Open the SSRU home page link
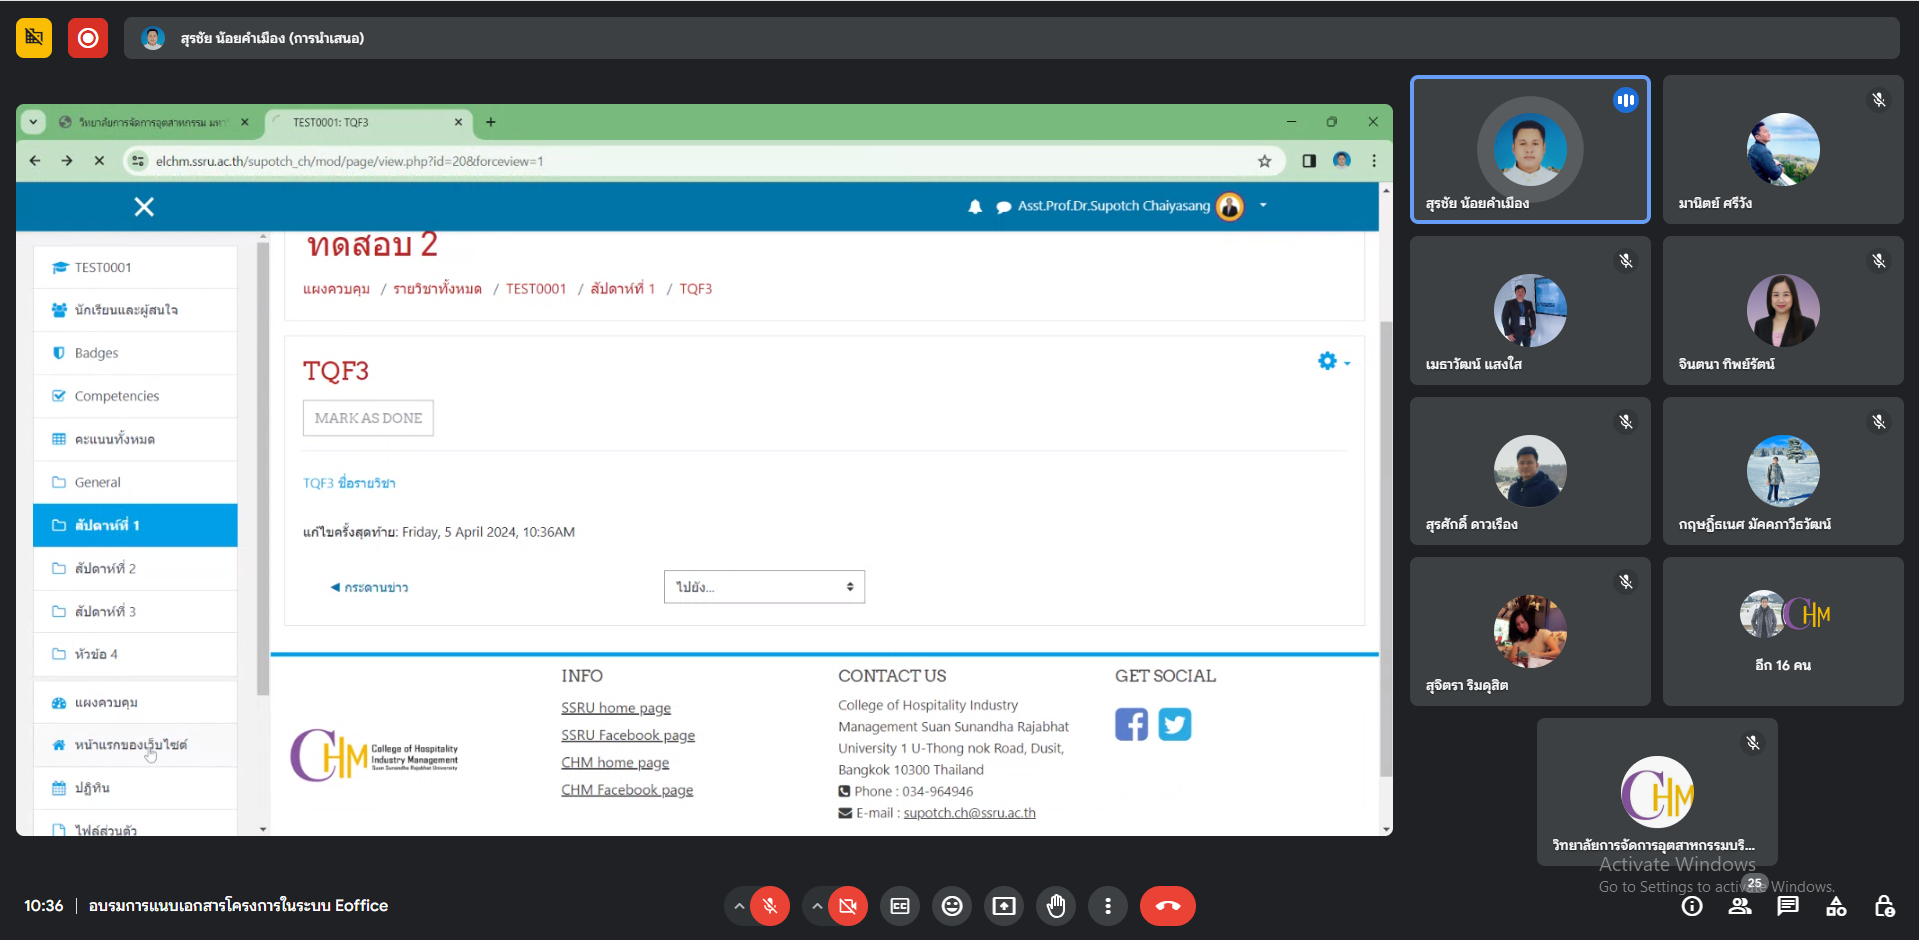This screenshot has width=1919, height=940. tap(616, 708)
